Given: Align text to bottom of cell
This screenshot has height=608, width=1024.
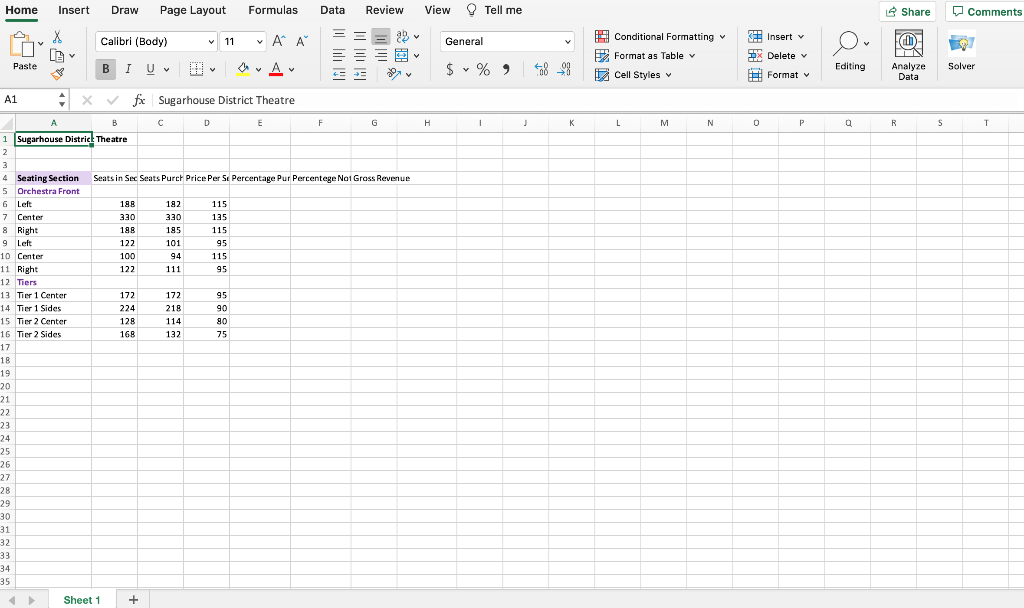Looking at the screenshot, I should coord(381,37).
